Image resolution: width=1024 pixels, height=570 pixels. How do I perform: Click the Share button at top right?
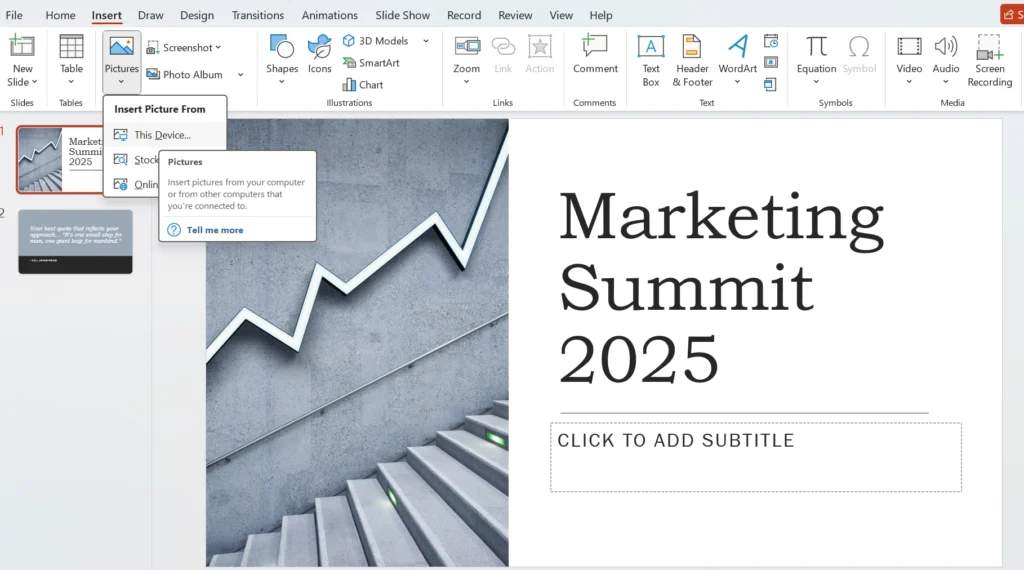(x=1012, y=14)
